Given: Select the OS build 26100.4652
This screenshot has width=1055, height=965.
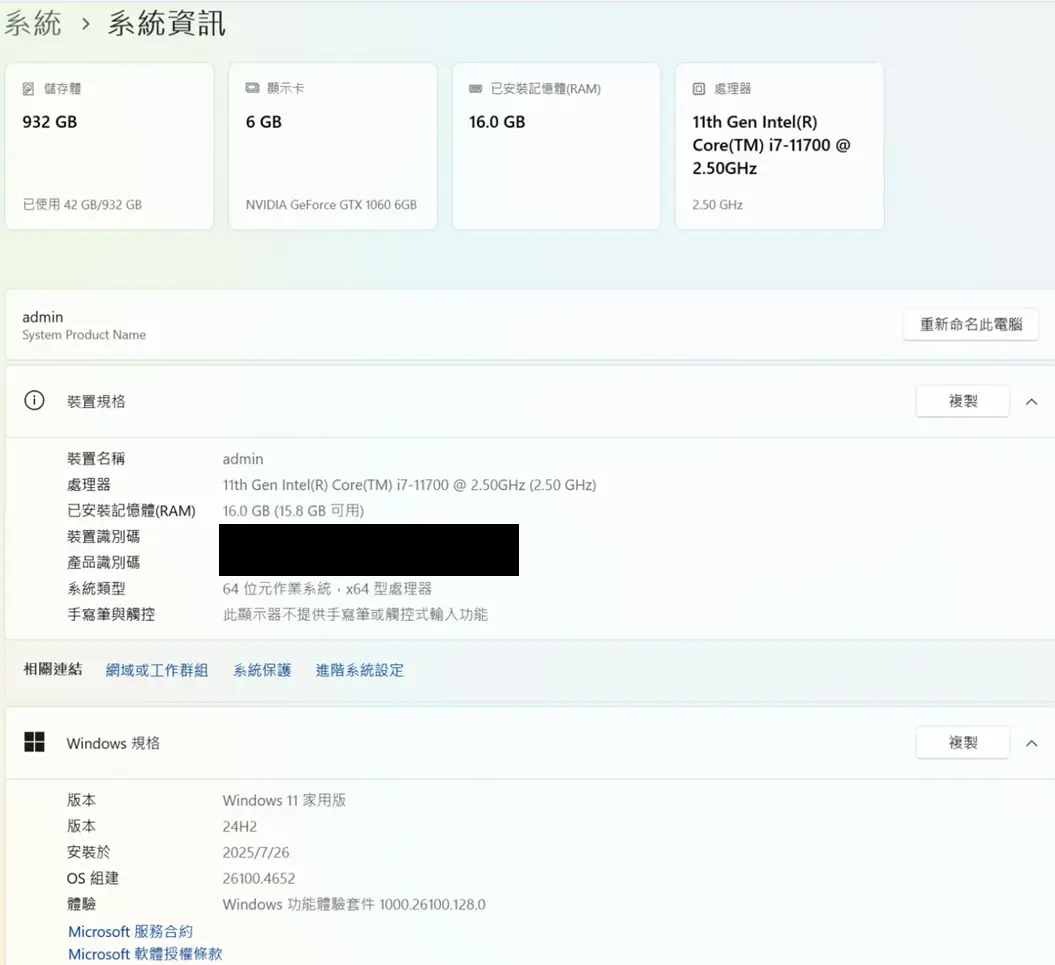Looking at the screenshot, I should [x=259, y=878].
